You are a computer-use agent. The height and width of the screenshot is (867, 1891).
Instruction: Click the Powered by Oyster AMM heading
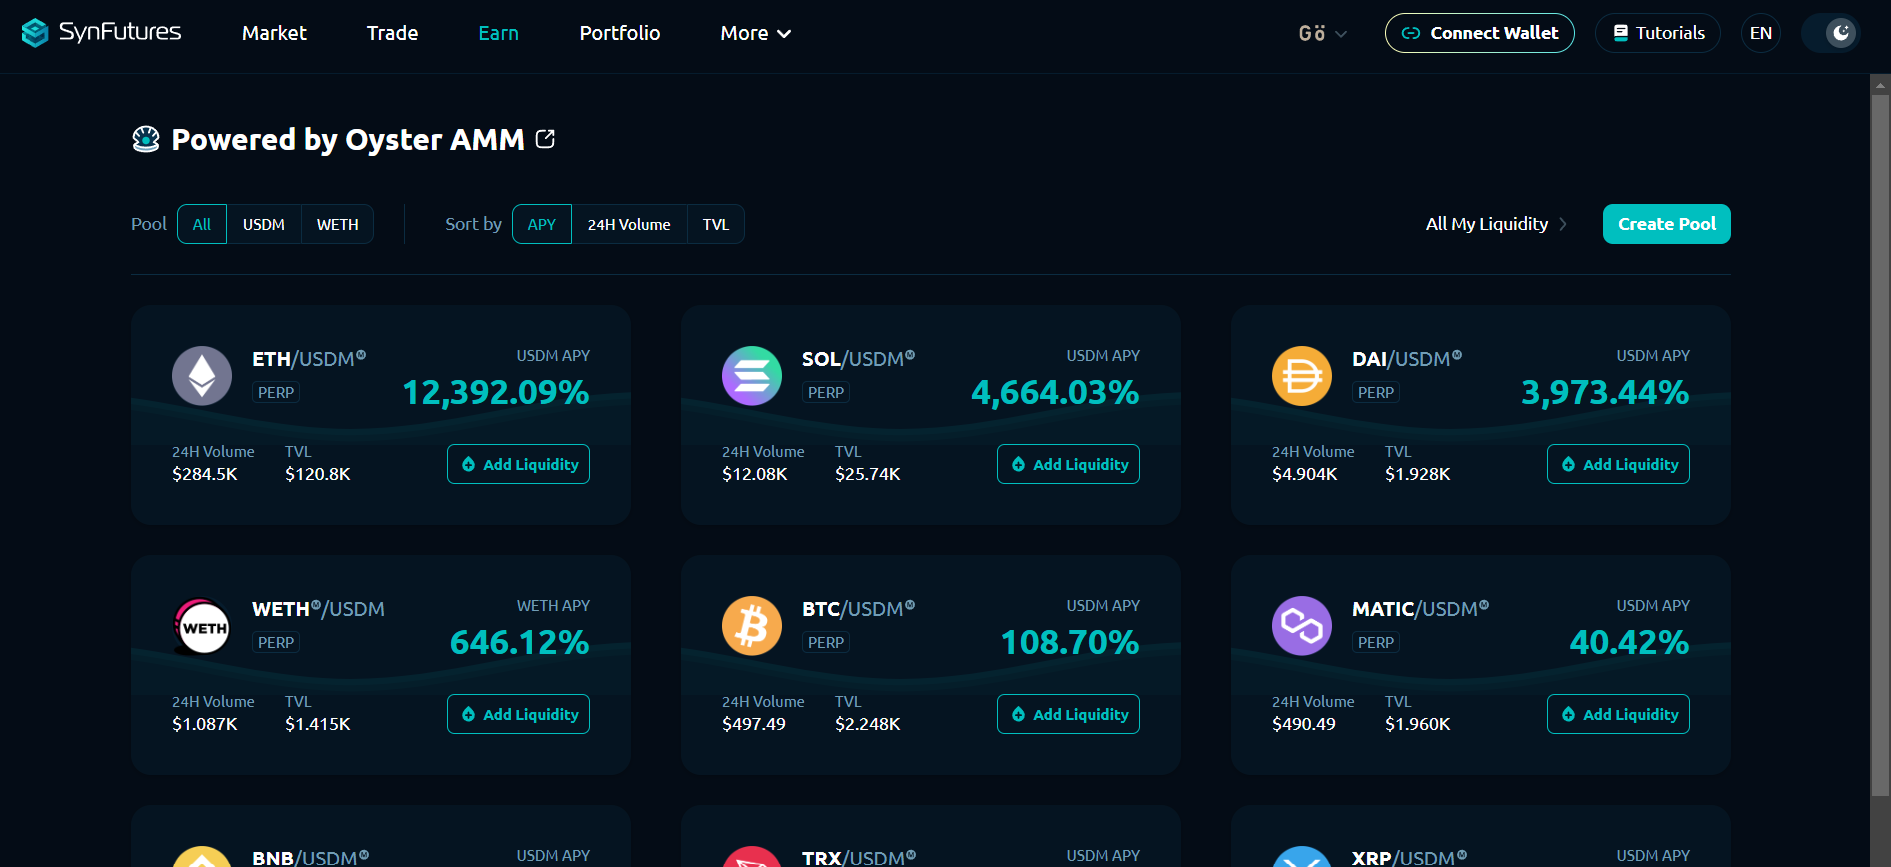point(348,139)
